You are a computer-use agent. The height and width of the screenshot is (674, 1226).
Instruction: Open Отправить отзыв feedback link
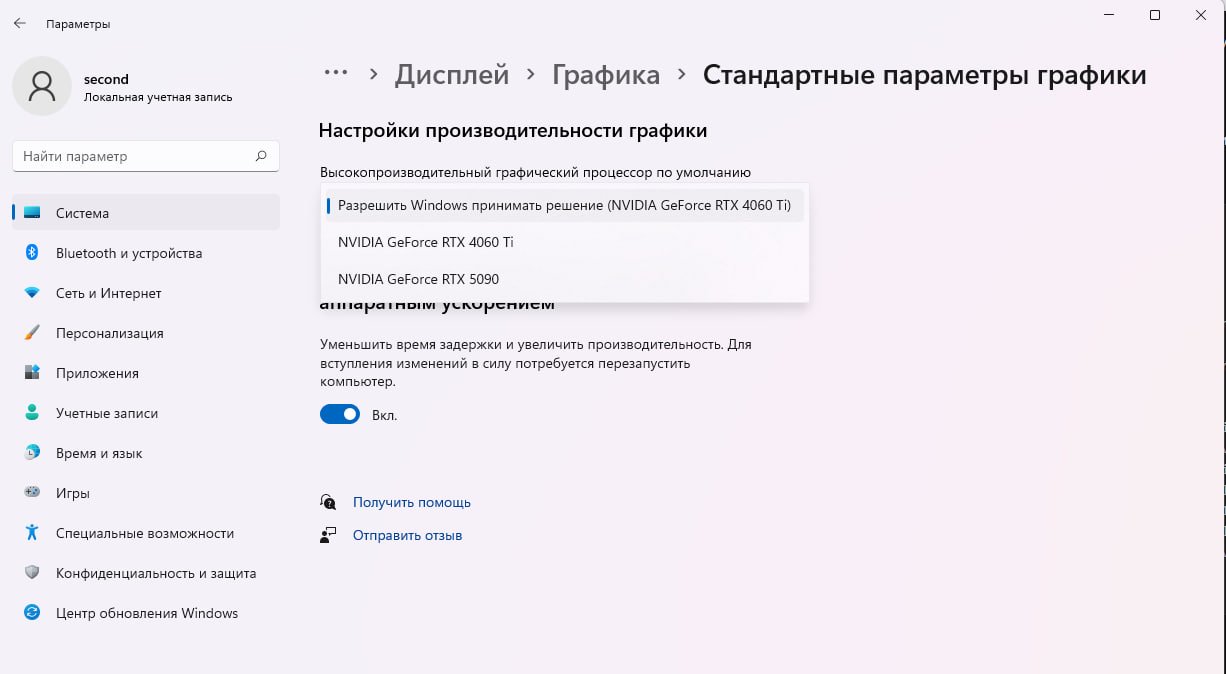(406, 535)
